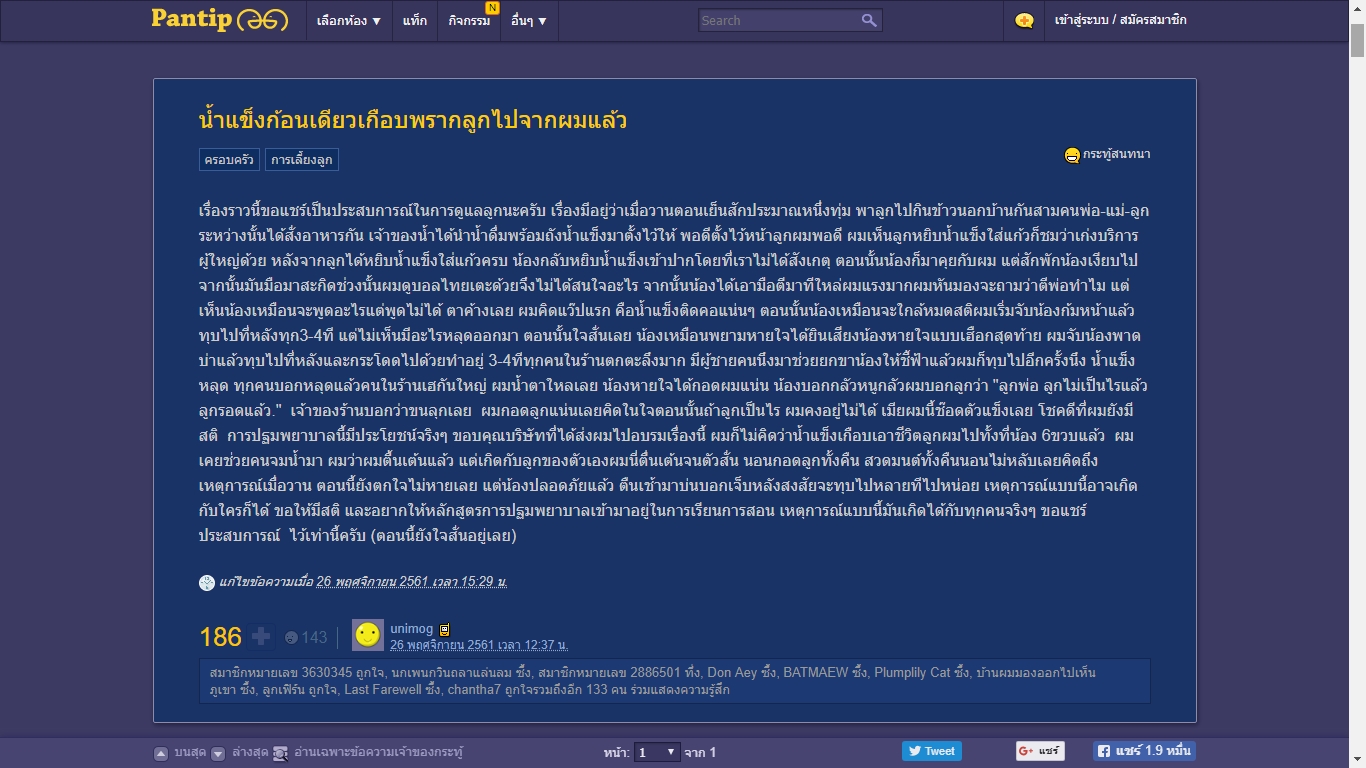Click the ครอบครัว tag
This screenshot has width=1366, height=768.
click(229, 159)
